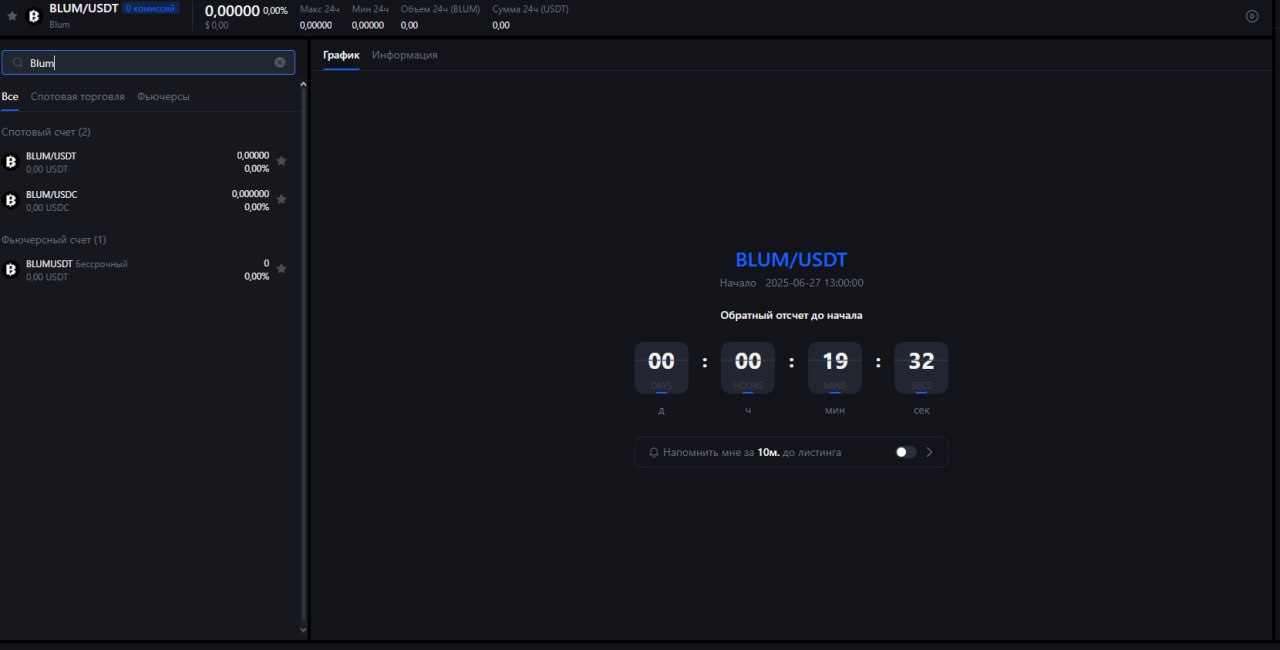Click the Спотовый счет (2) heading
Viewport: 1280px width, 650px height.
pos(46,132)
